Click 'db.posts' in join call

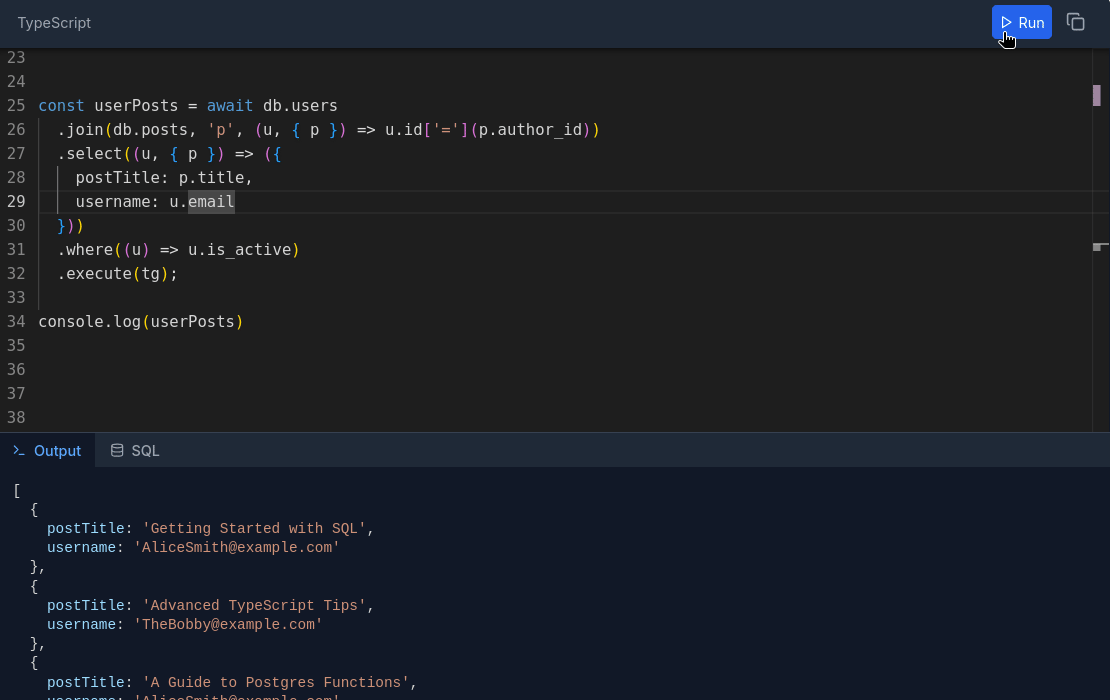150,130
